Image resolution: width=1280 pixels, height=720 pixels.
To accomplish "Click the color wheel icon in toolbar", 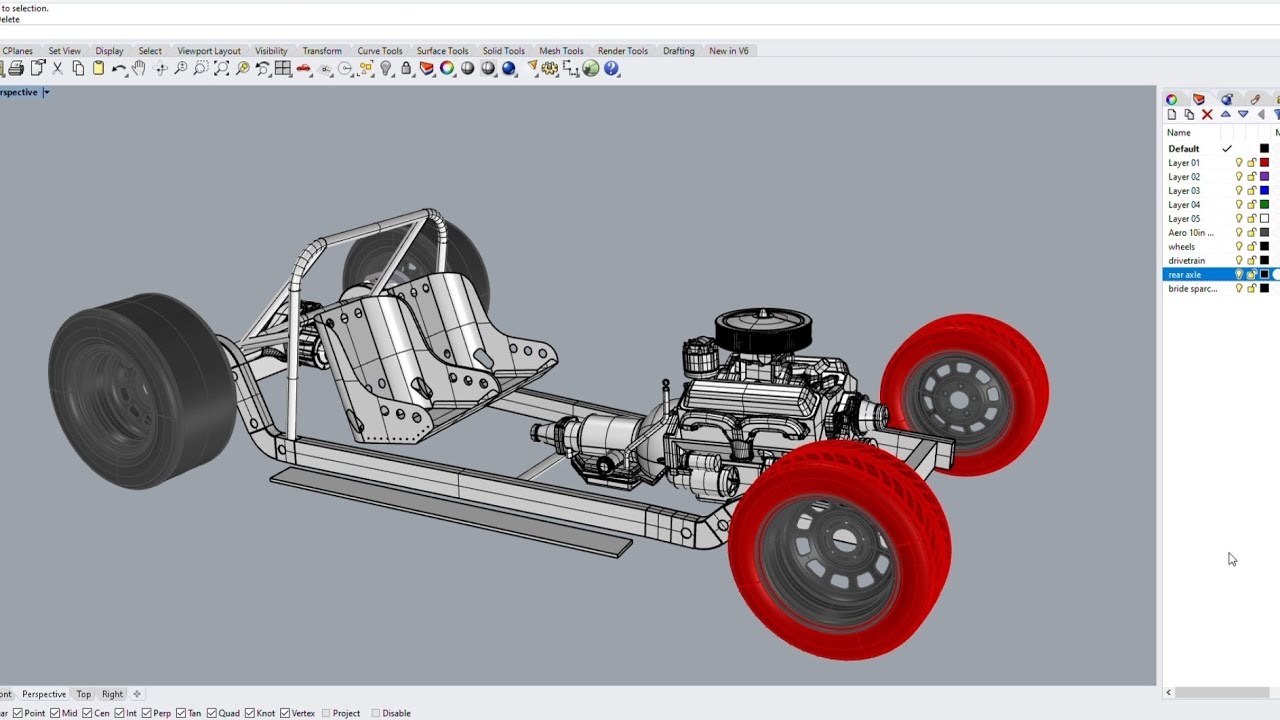I will click(447, 68).
